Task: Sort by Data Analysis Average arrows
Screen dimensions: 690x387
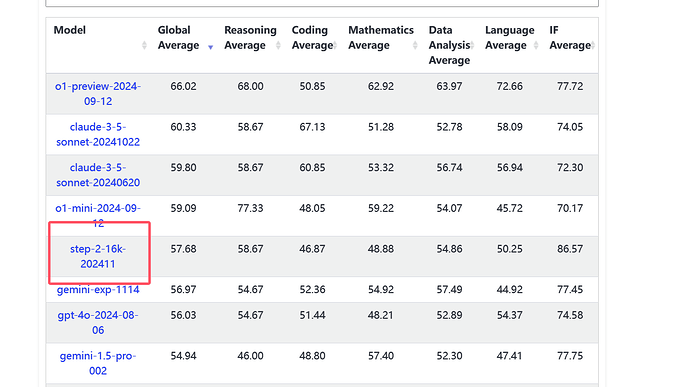Action: tap(472, 45)
